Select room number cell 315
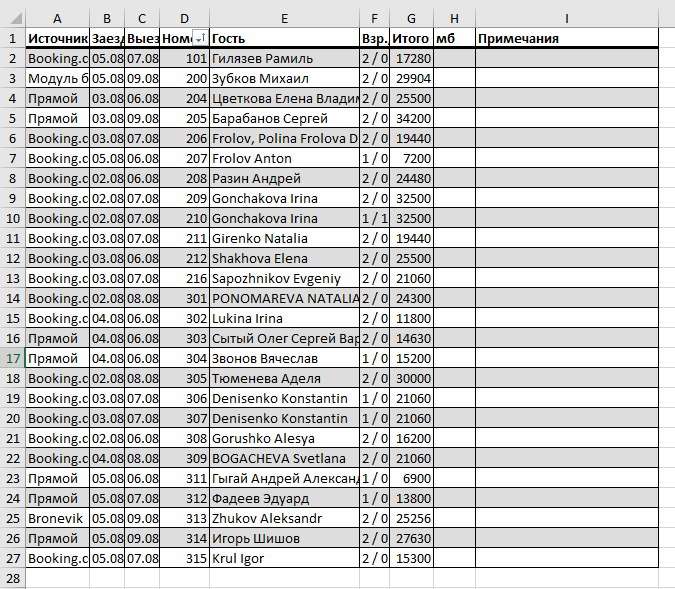The image size is (675, 589). point(184,558)
